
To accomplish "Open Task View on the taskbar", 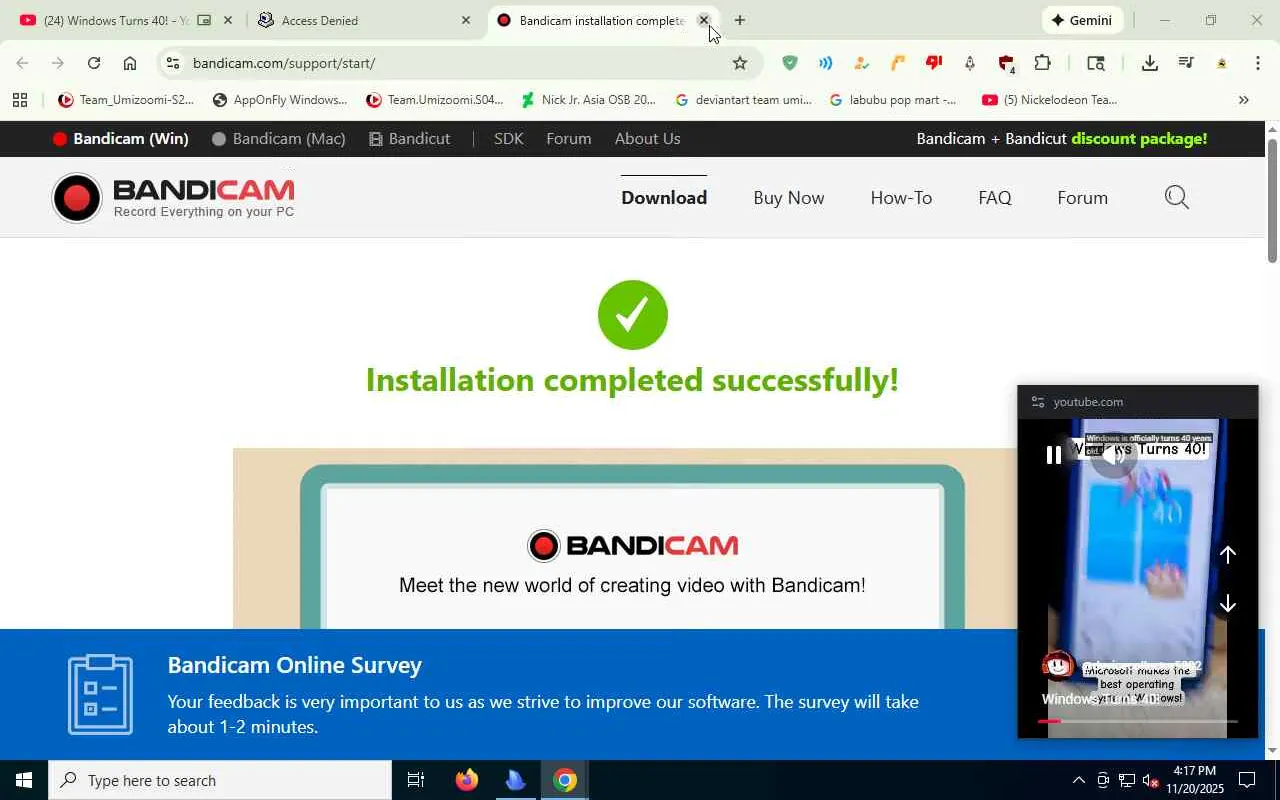I will pyautogui.click(x=416, y=780).
